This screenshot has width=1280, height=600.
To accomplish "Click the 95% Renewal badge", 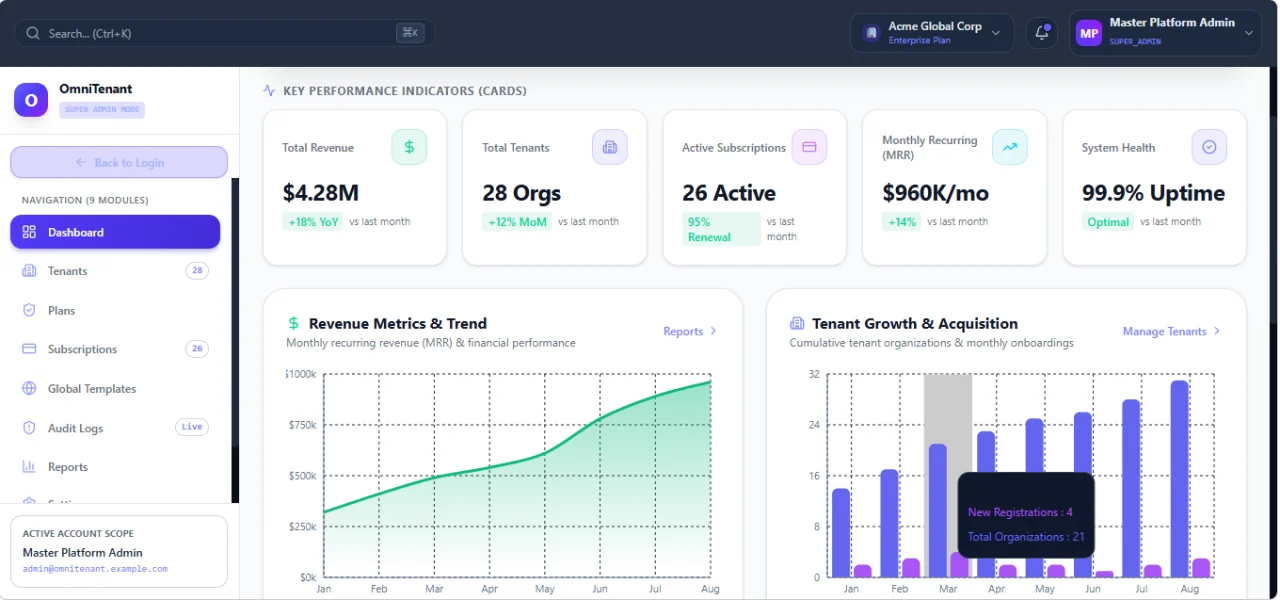I will pos(721,229).
